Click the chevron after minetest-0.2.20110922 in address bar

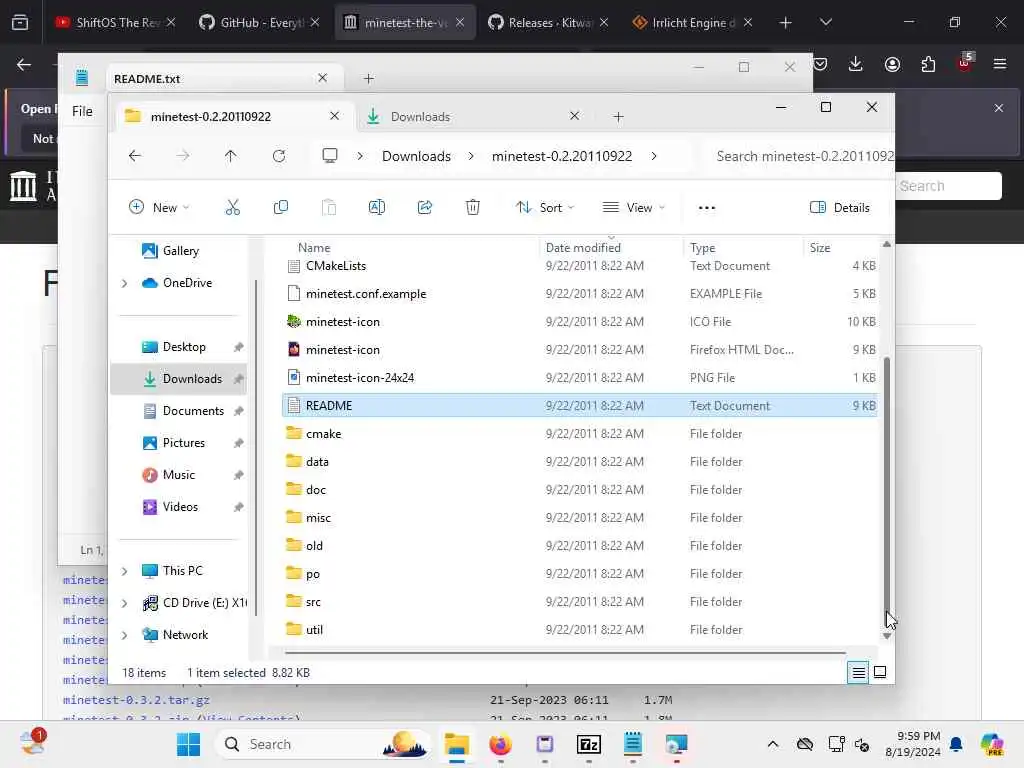pyautogui.click(x=654, y=156)
